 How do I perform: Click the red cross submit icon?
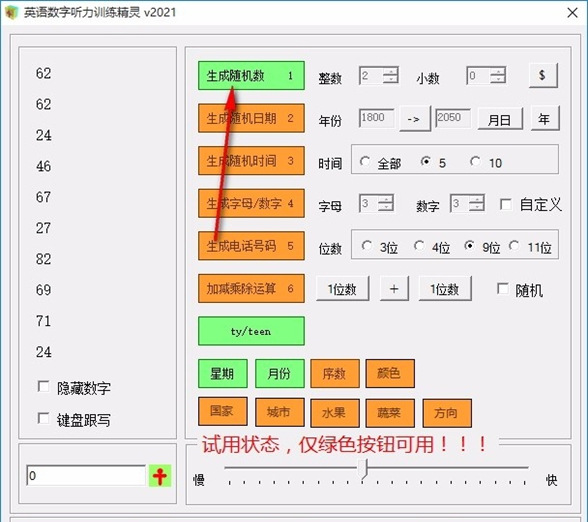click(x=160, y=476)
